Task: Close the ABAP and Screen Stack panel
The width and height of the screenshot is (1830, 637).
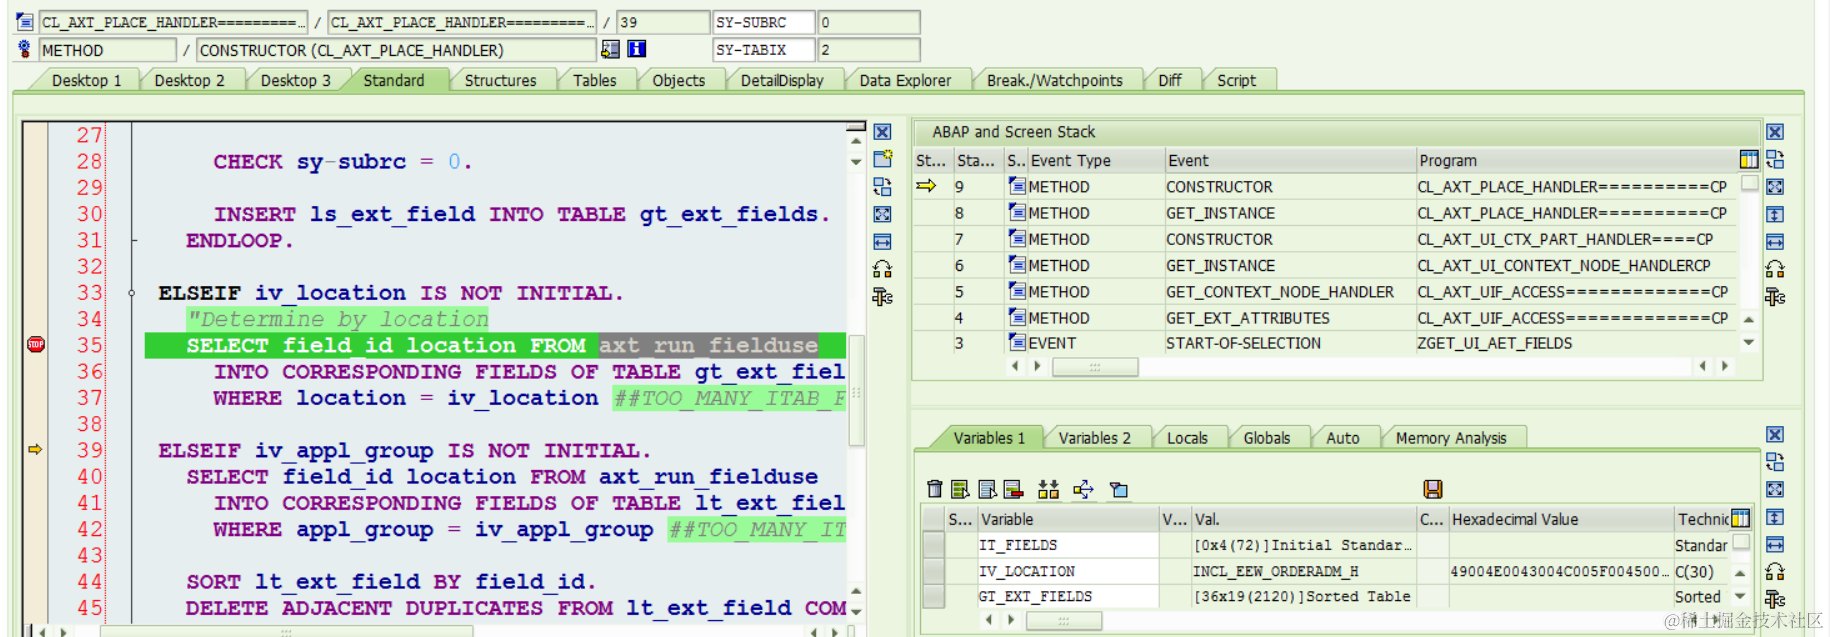Action: pyautogui.click(x=1775, y=132)
